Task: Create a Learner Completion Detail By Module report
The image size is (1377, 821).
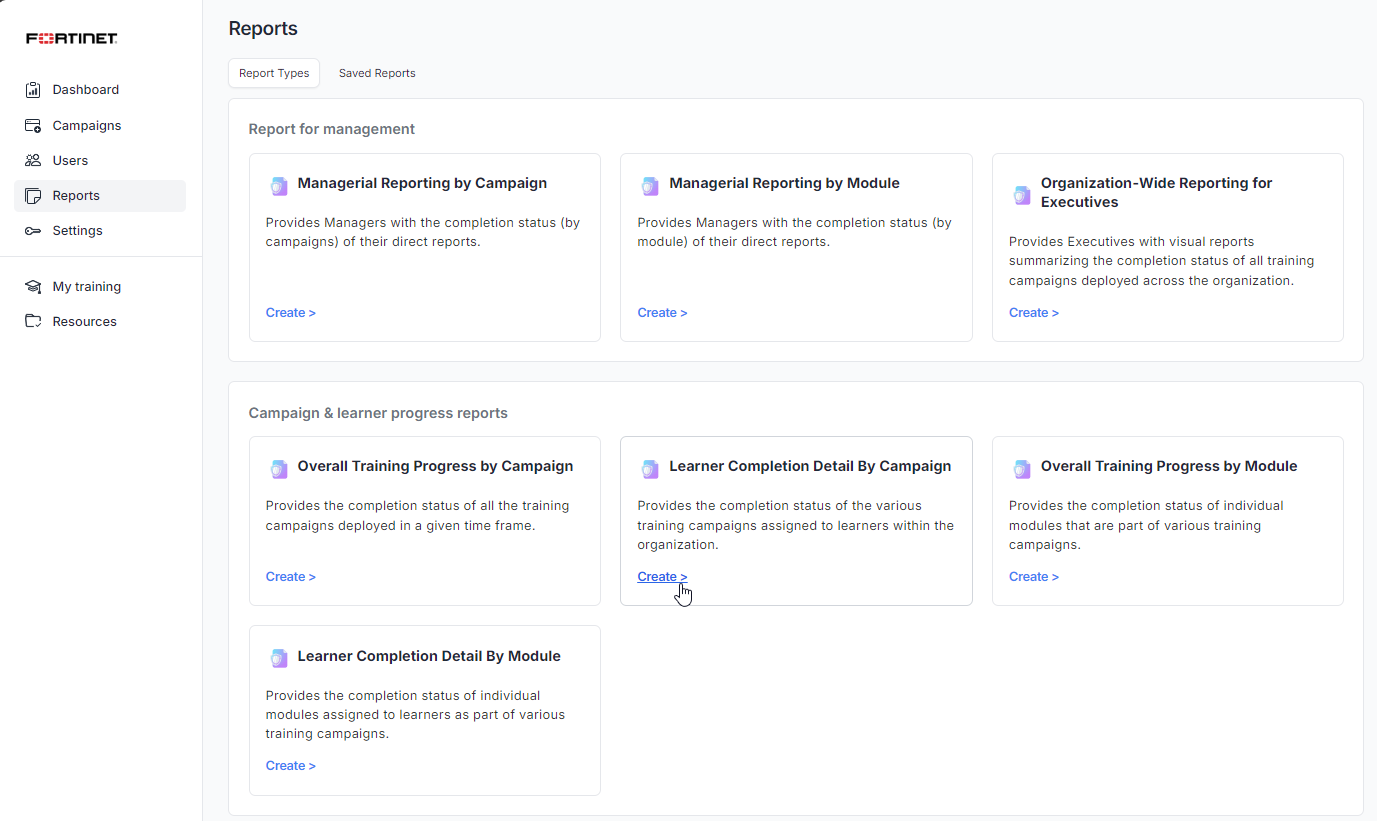Action: pos(290,765)
